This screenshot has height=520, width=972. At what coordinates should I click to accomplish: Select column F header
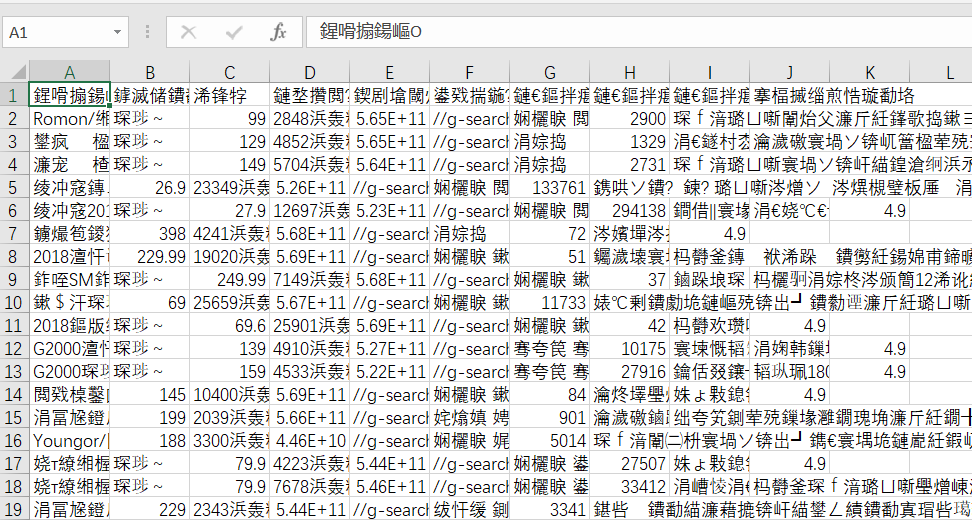(469, 73)
